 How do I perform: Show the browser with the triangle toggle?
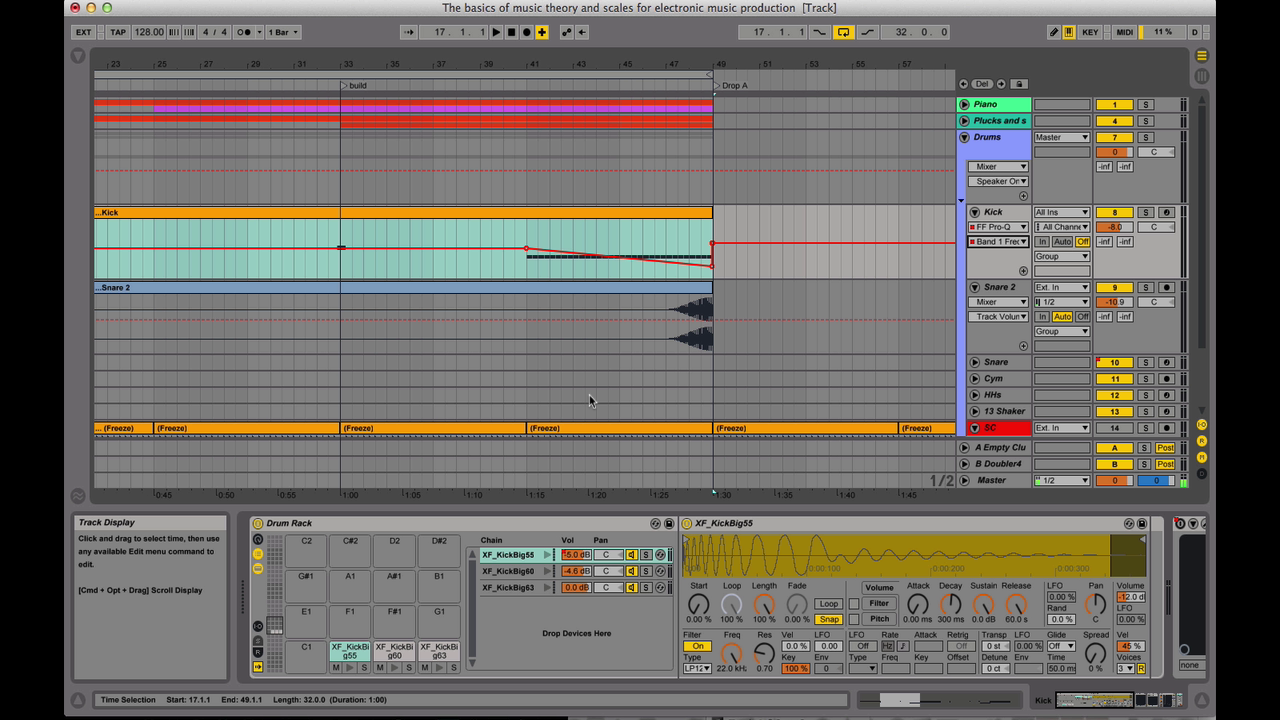78,56
